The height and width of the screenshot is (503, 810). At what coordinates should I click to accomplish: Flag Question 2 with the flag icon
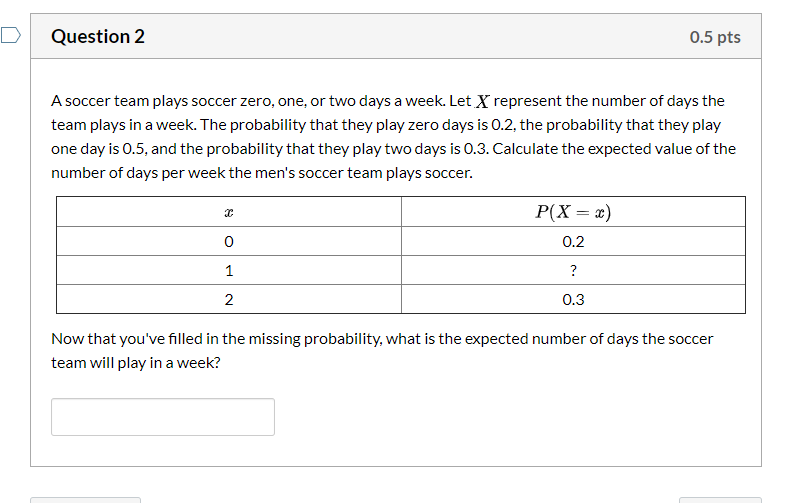pyautogui.click(x=10, y=36)
